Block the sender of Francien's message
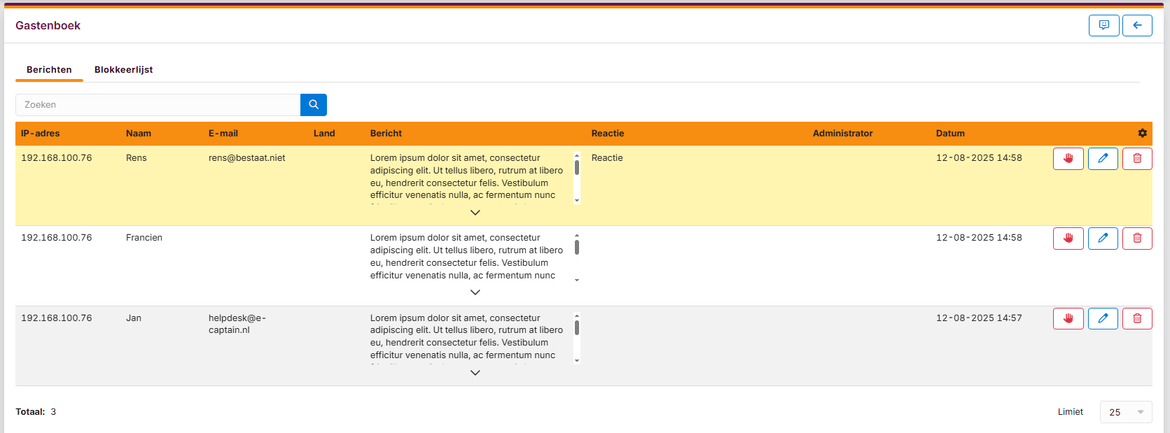 coord(1068,238)
